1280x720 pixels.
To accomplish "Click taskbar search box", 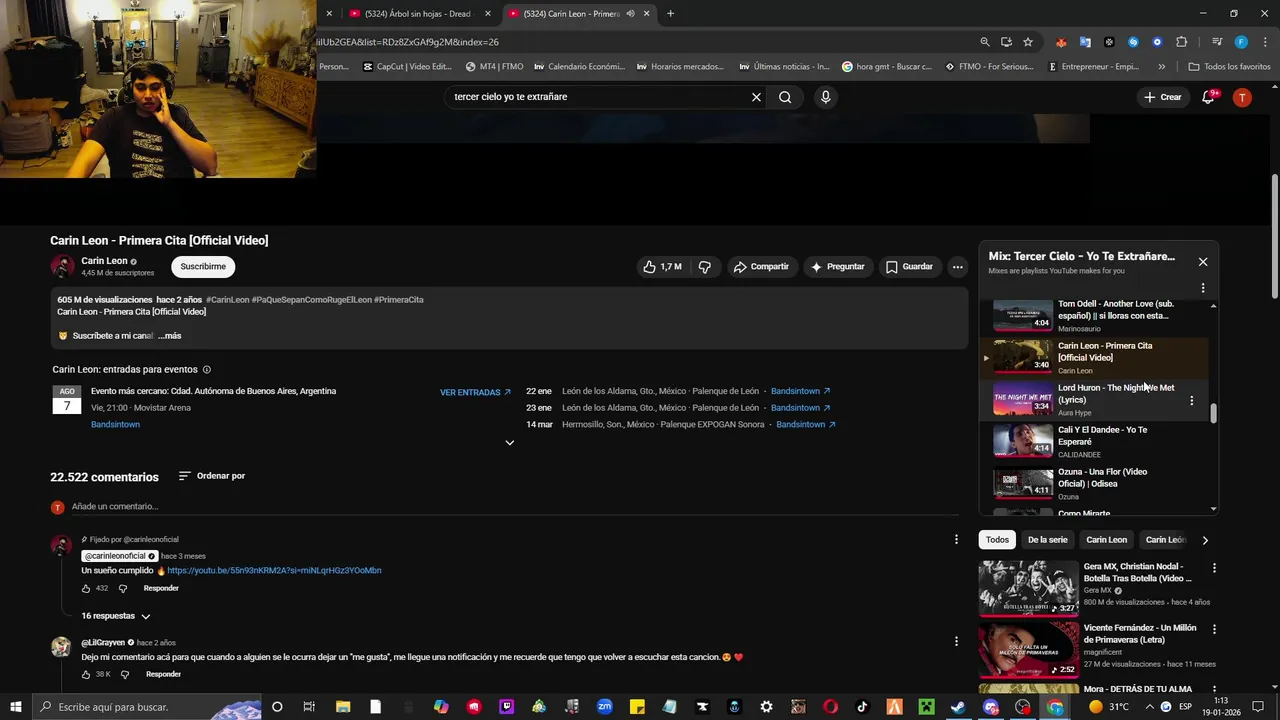I will tap(145, 707).
